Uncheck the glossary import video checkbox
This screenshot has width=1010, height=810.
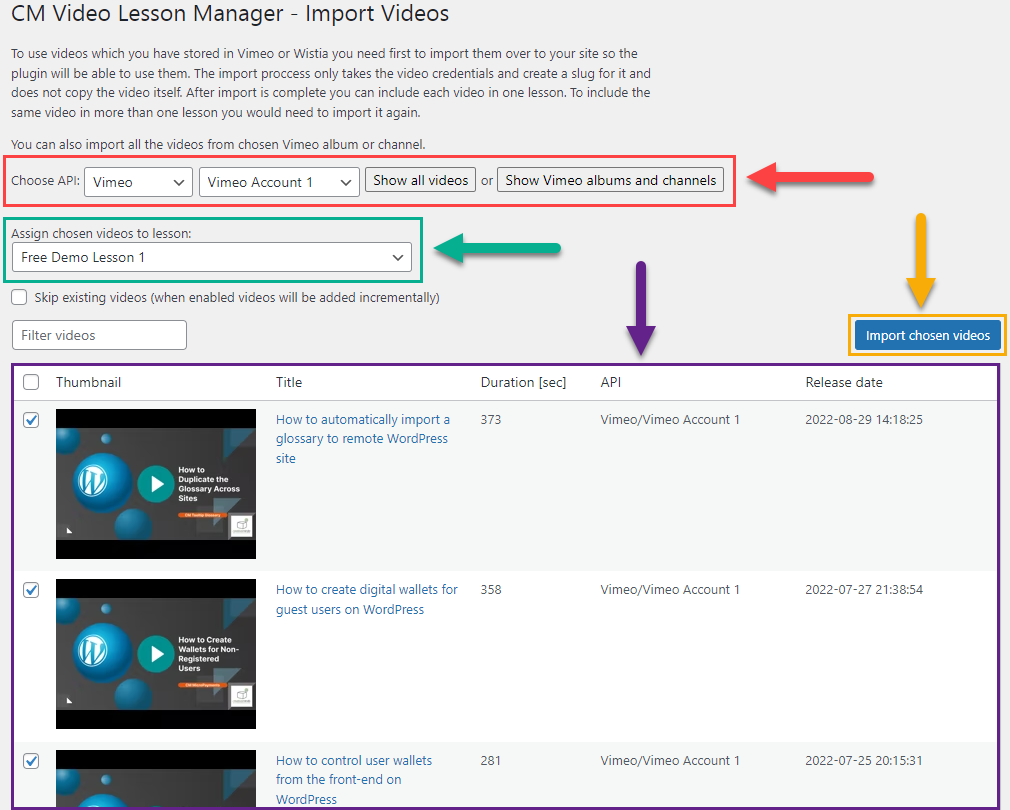point(31,420)
